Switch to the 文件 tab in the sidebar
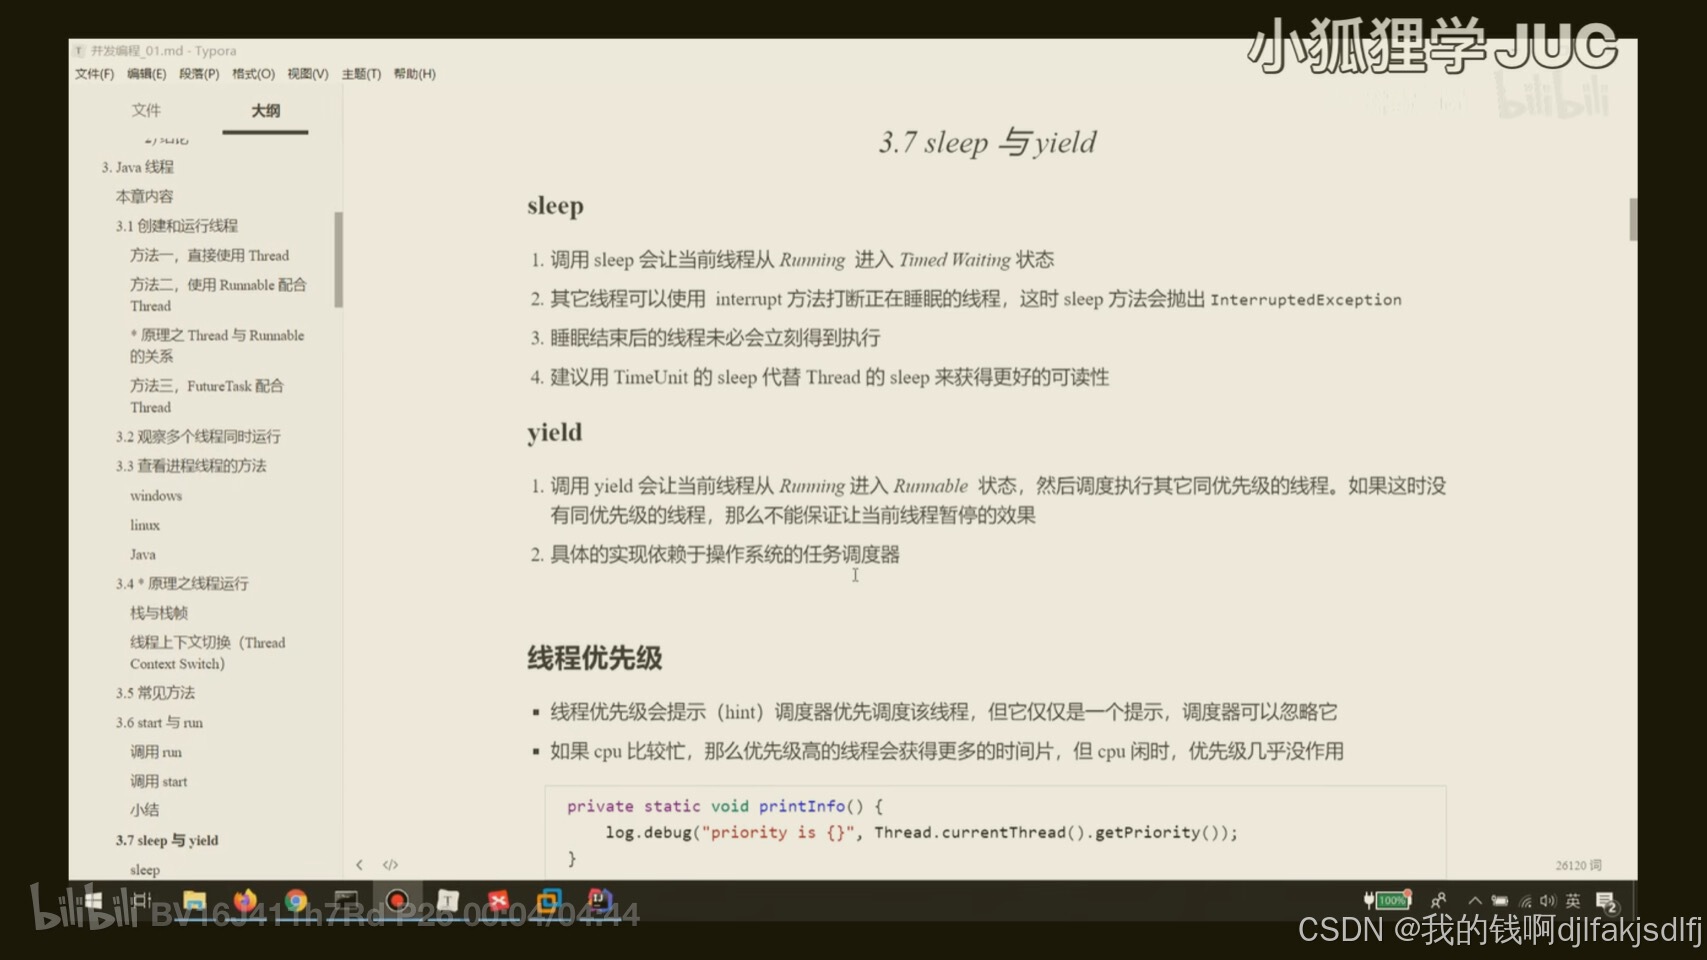Image resolution: width=1707 pixels, height=960 pixels. point(147,110)
